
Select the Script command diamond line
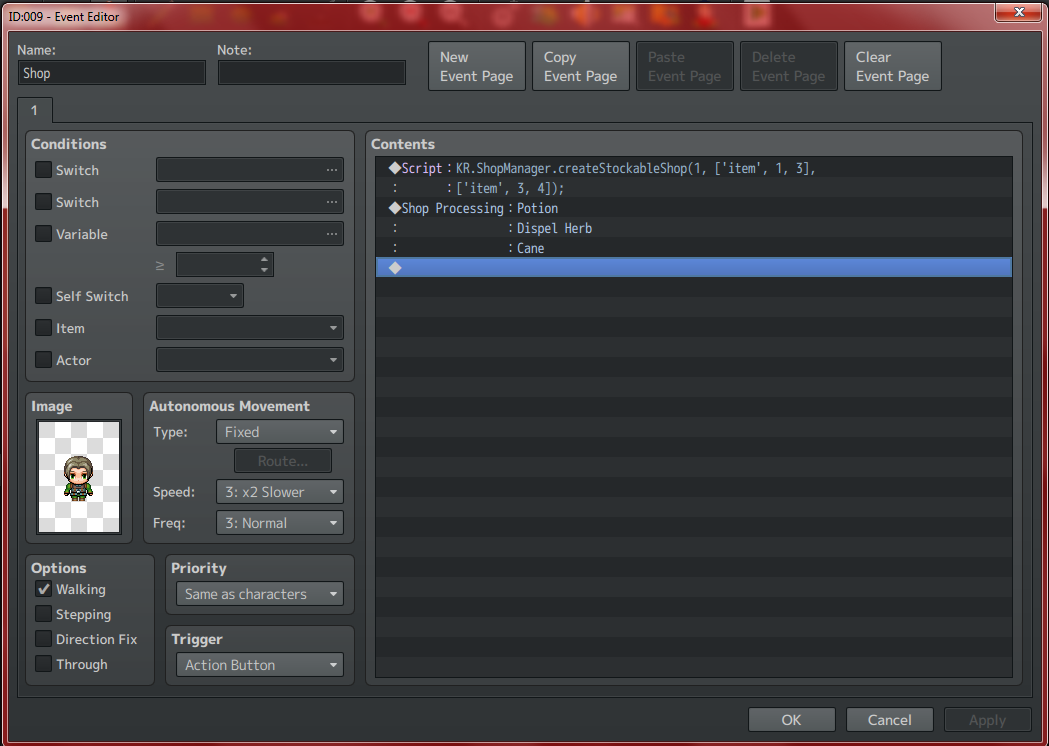[x=693, y=169]
